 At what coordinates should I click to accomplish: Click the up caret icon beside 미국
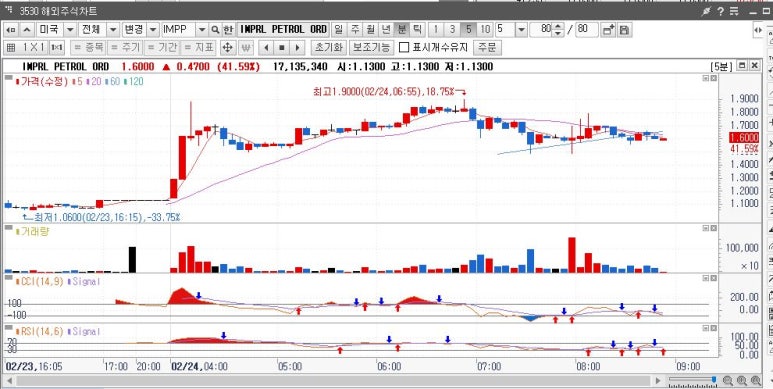[x=27, y=30]
